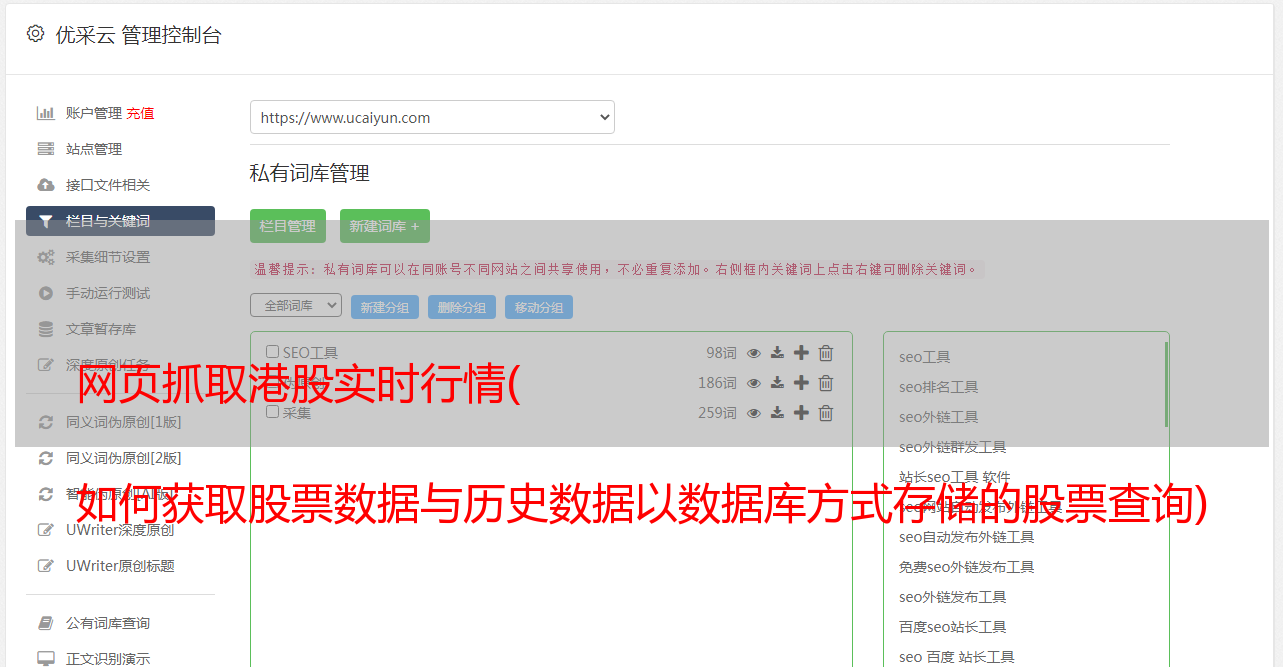This screenshot has width=1283, height=667.
Task: Open 站点管理 via its server icon
Action: pyautogui.click(x=45, y=149)
